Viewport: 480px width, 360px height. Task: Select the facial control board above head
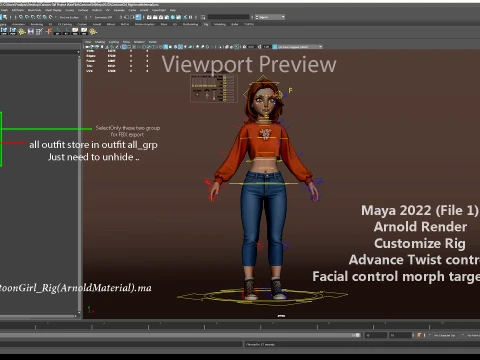pos(214,88)
